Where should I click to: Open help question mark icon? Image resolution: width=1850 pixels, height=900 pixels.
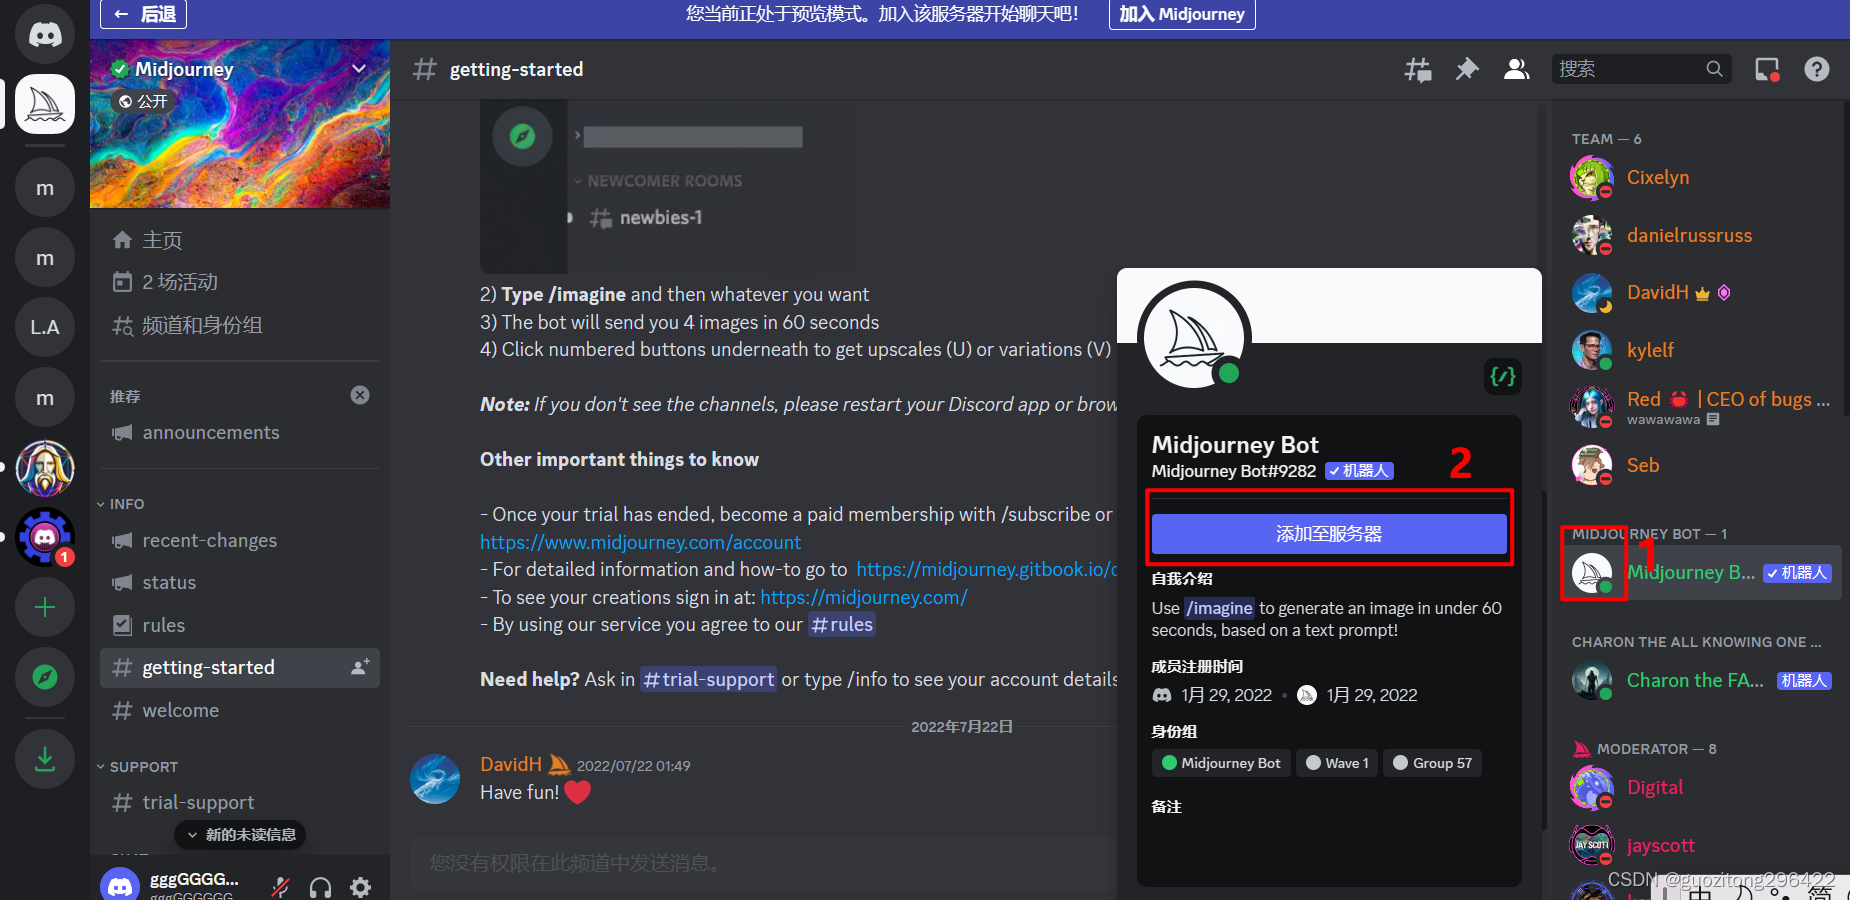coord(1817,69)
